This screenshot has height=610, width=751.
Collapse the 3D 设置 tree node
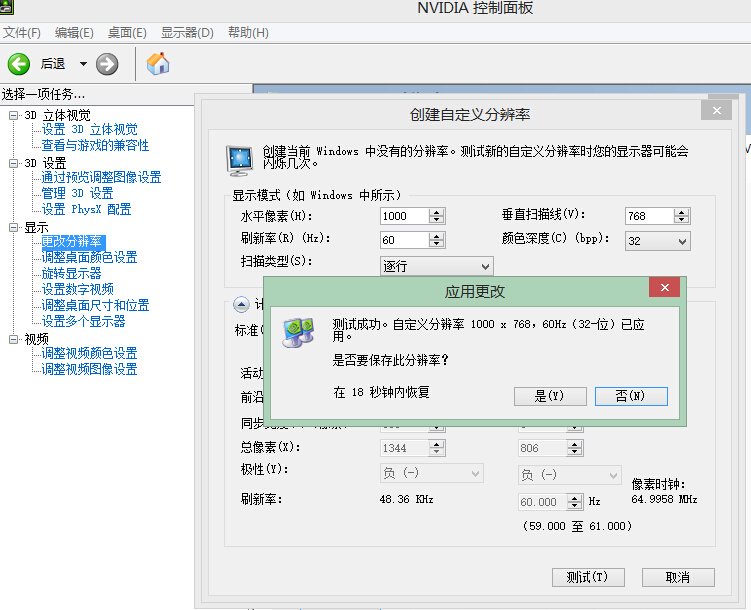(13, 163)
